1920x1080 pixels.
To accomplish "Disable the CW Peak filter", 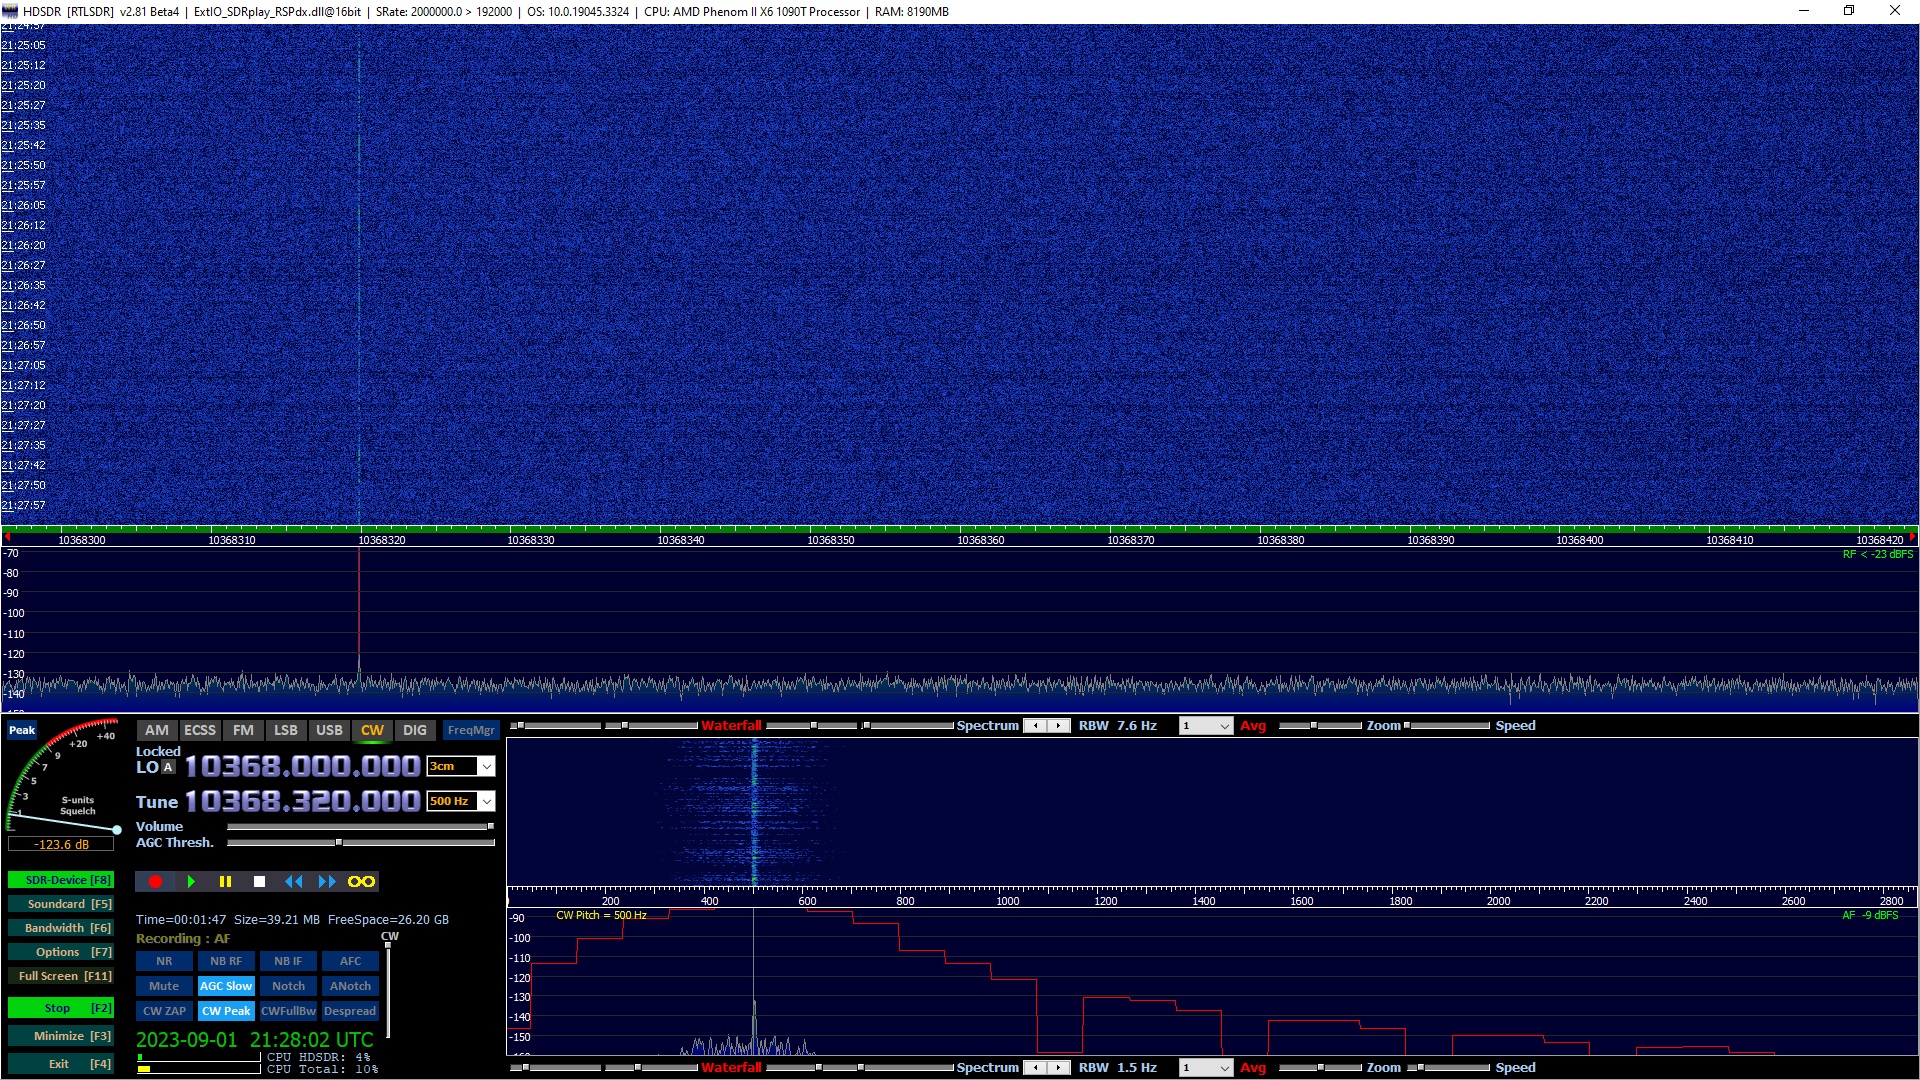I will click(226, 1011).
